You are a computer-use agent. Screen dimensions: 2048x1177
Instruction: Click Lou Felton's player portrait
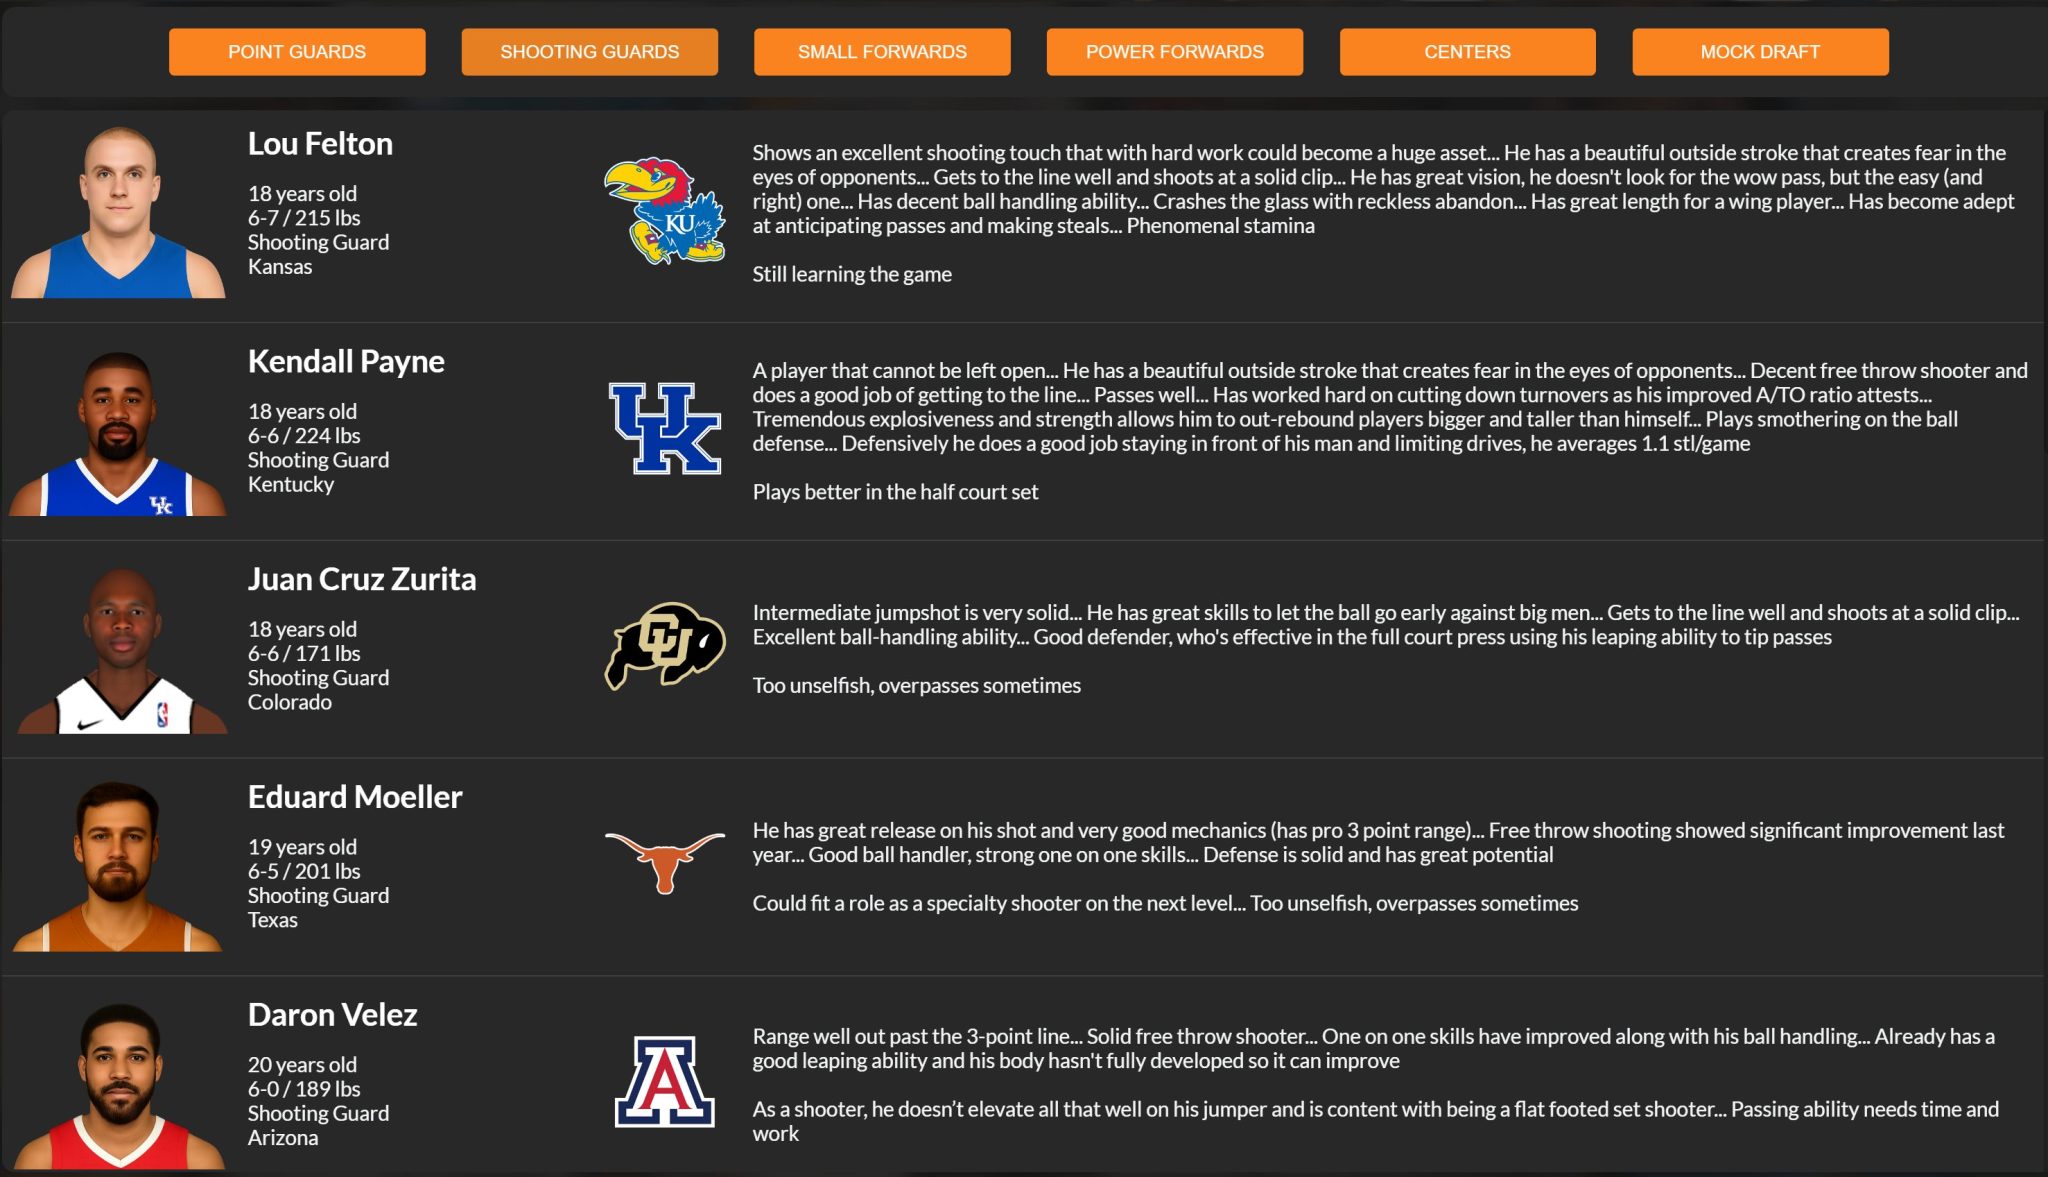coord(119,213)
